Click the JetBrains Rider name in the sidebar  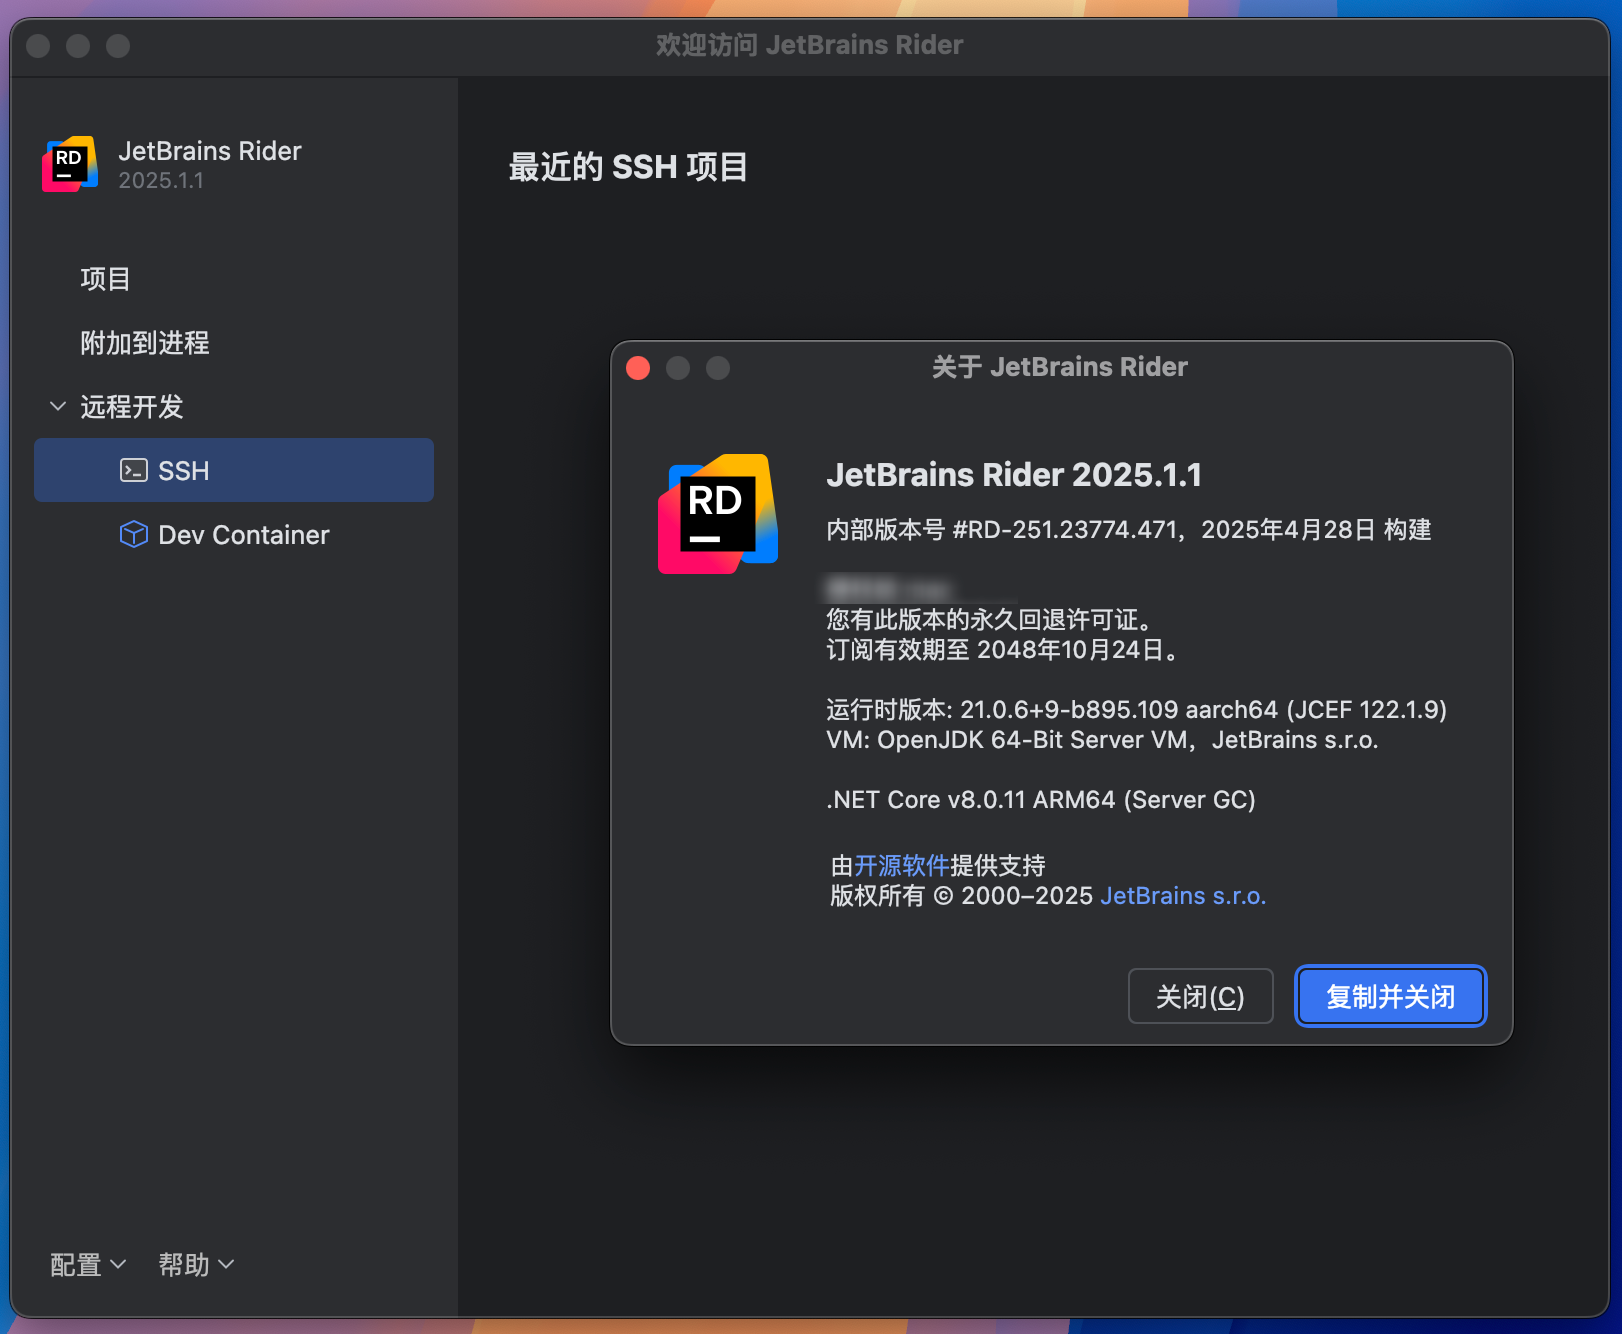click(210, 151)
